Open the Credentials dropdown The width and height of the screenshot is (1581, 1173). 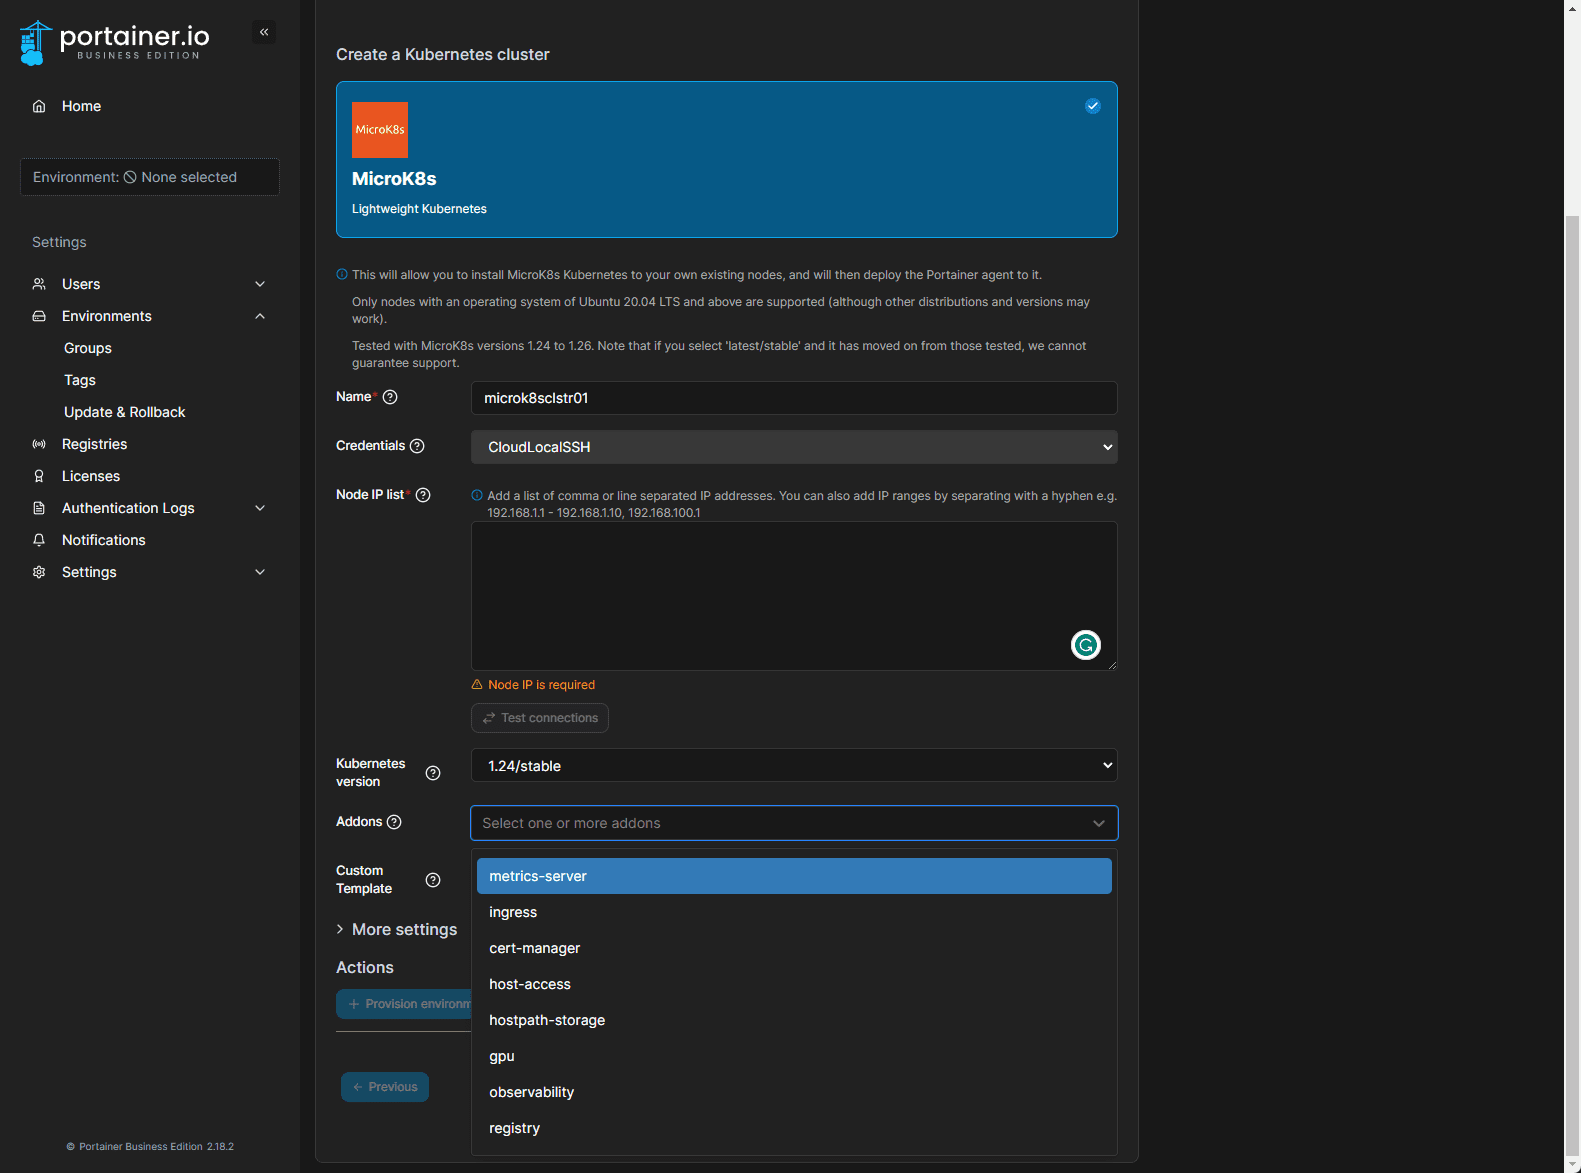coord(793,447)
